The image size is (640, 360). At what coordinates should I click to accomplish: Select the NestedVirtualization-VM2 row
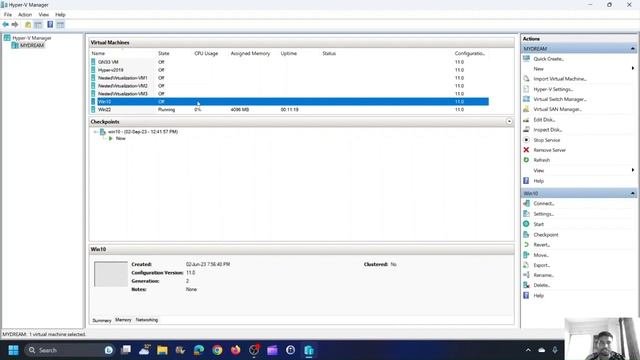[x=289, y=86]
